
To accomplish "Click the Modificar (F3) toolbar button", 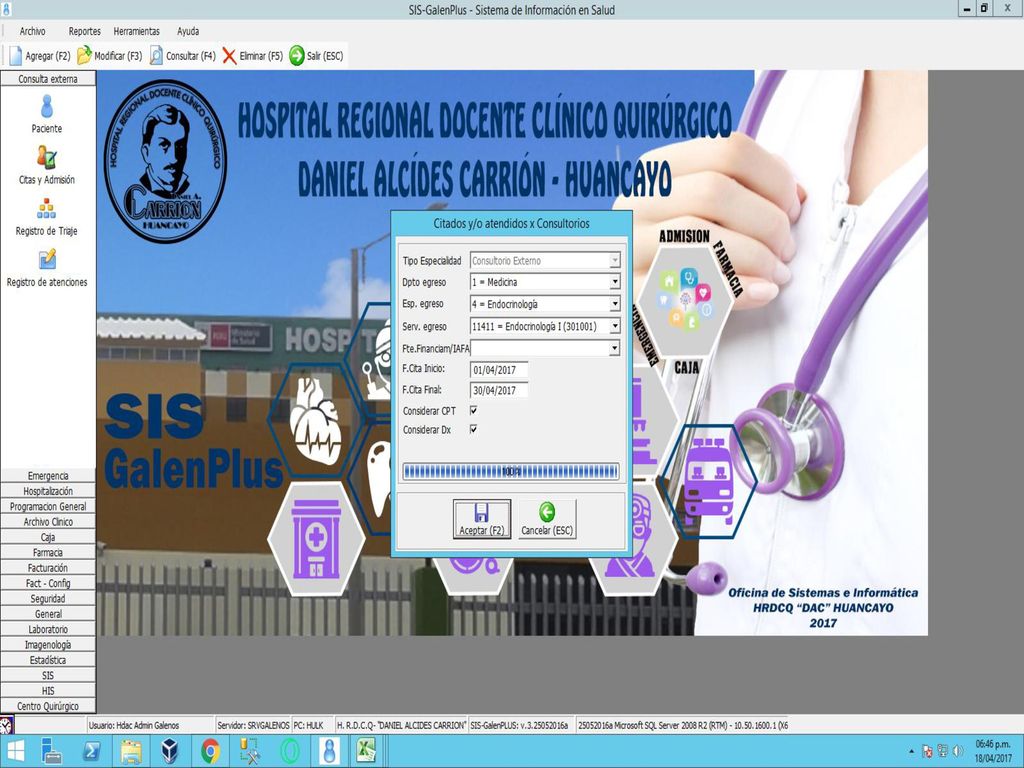I will pos(110,56).
